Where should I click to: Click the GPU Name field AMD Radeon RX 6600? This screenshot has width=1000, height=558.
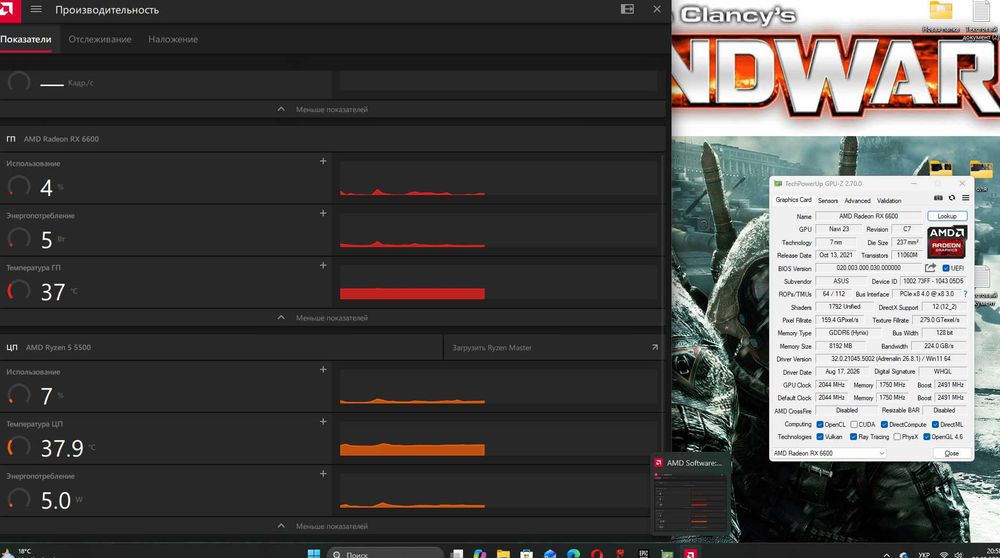pos(869,216)
